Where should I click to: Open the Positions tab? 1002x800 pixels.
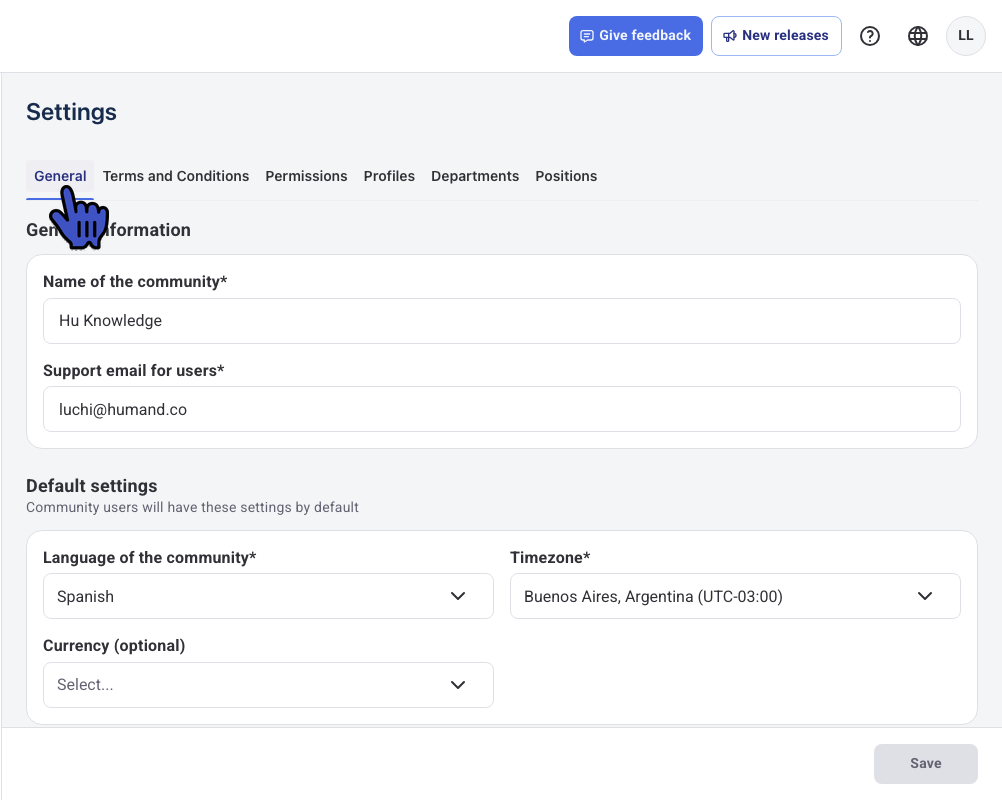tap(566, 176)
